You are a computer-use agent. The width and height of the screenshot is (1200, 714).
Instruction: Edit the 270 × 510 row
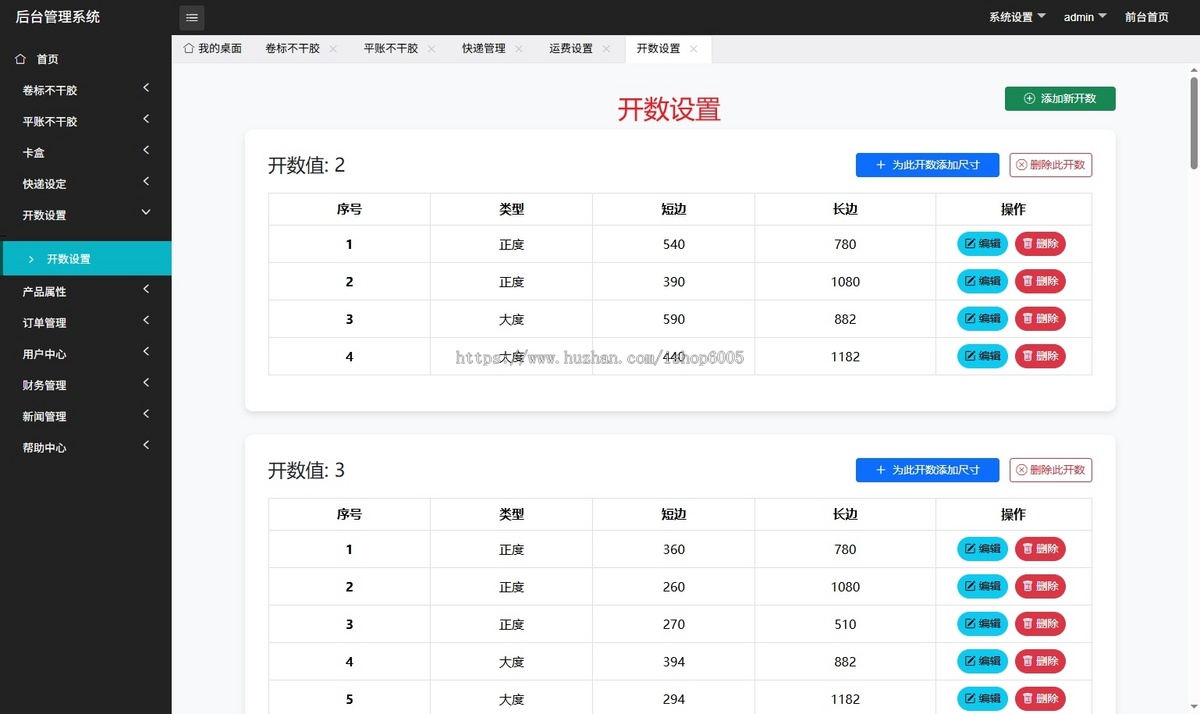983,624
